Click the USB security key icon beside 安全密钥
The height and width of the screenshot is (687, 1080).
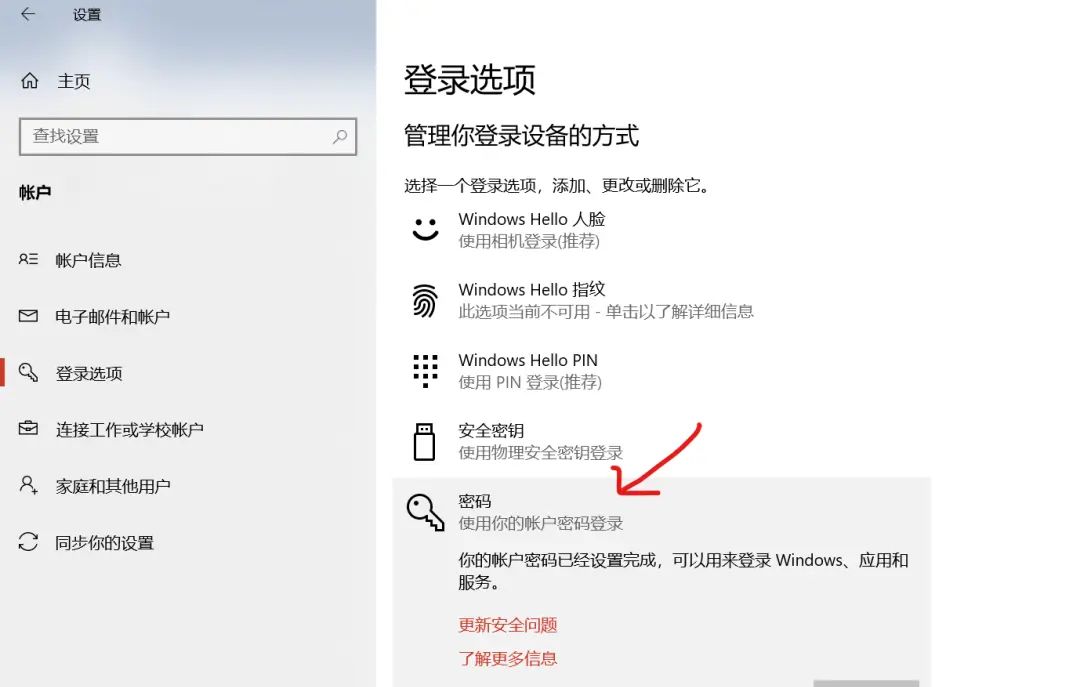point(425,441)
